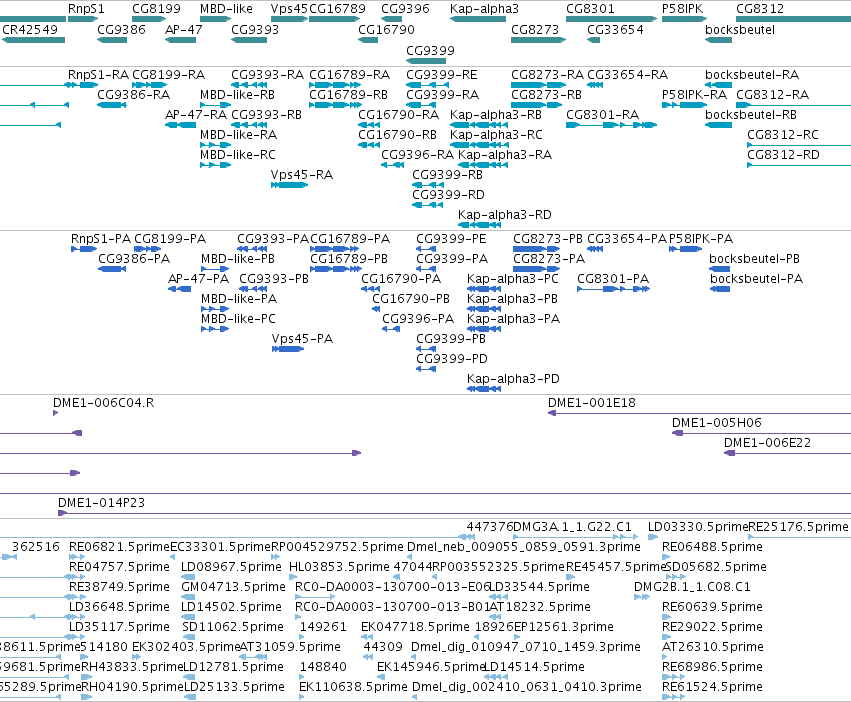Image resolution: width=851 pixels, height=702 pixels.
Task: Open the GM04713.5prime EST label
Action: (233, 586)
